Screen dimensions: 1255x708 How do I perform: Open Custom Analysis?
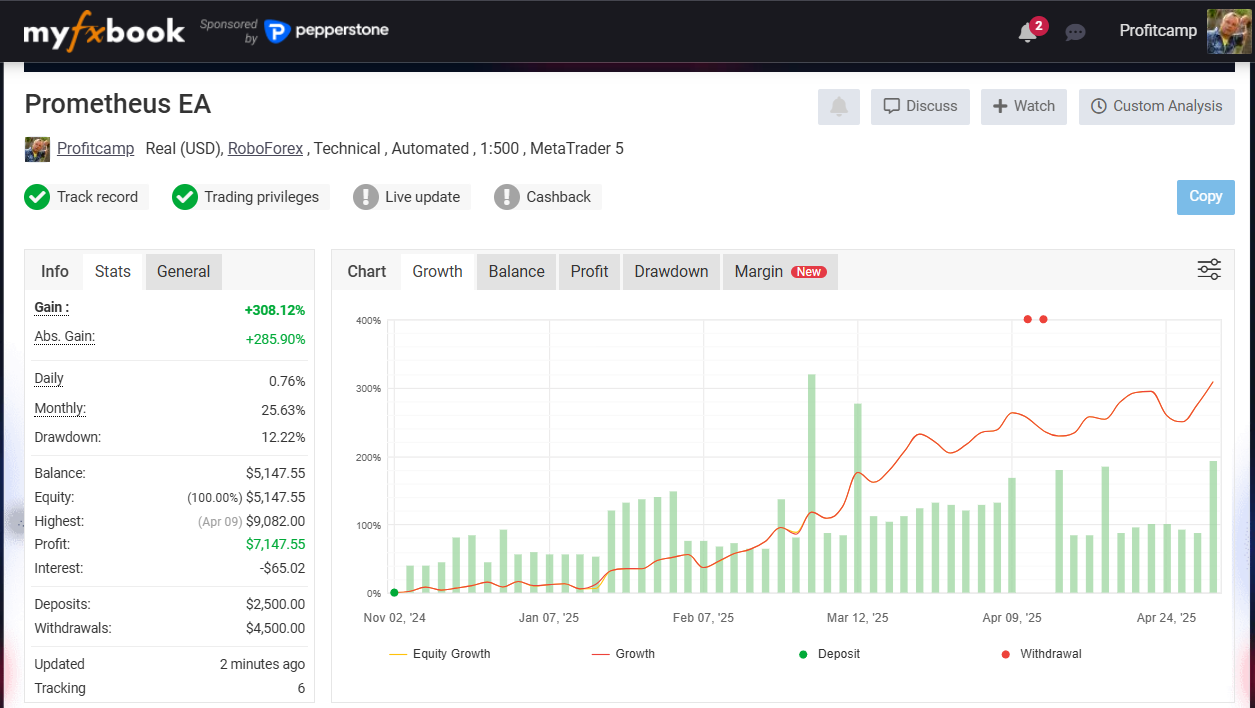1157,106
